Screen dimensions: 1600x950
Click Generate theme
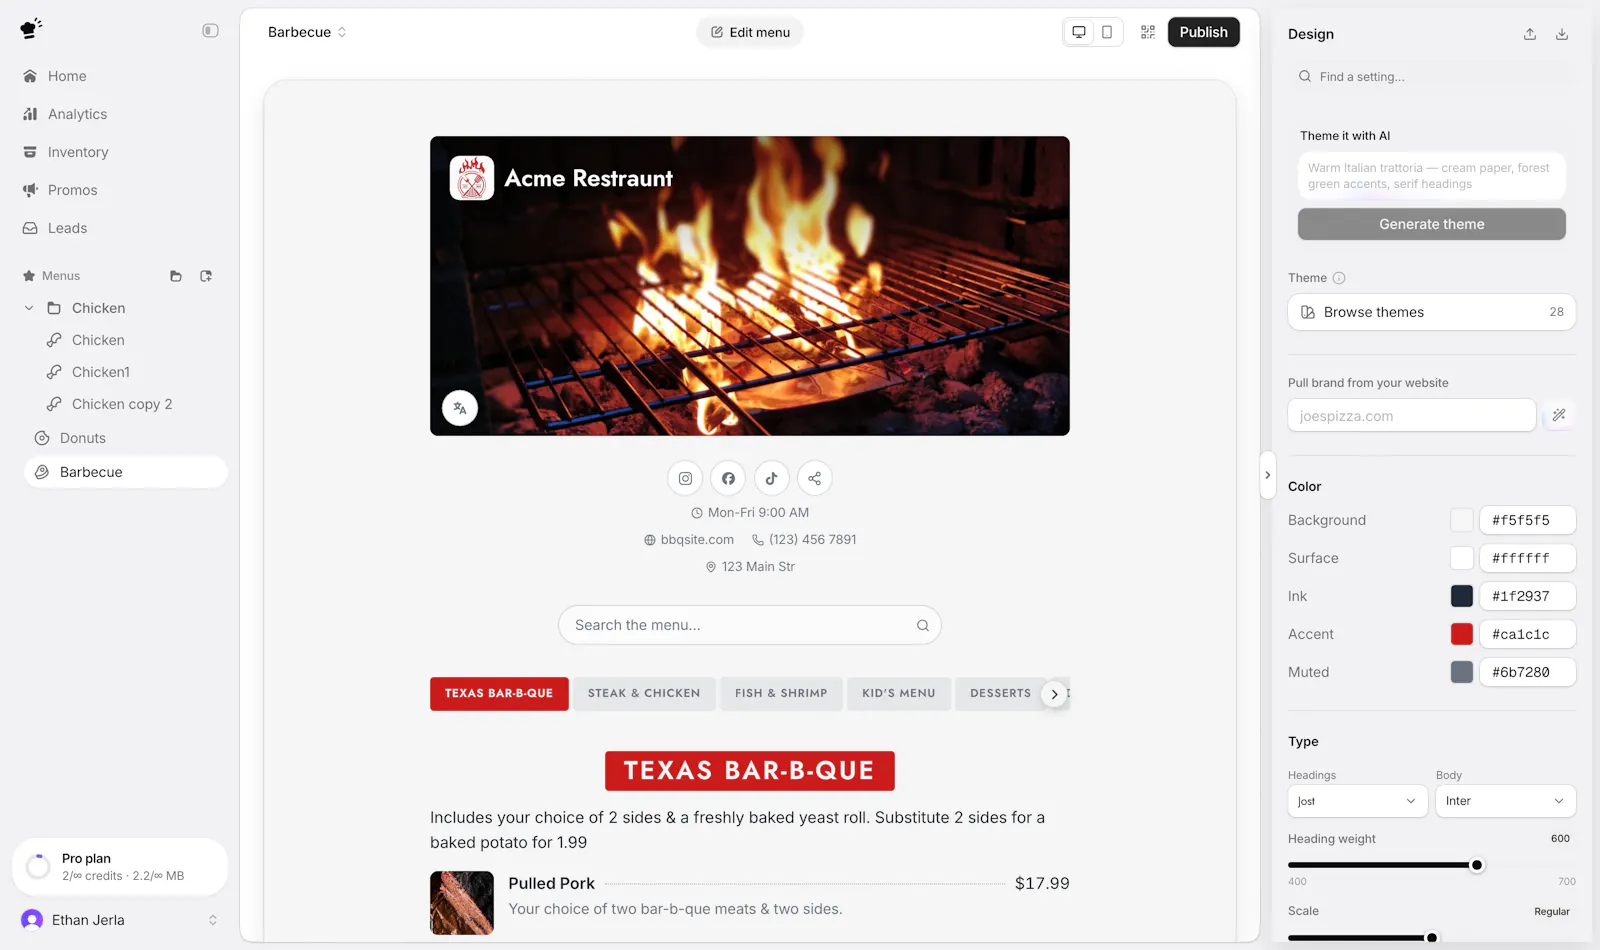tap(1432, 224)
